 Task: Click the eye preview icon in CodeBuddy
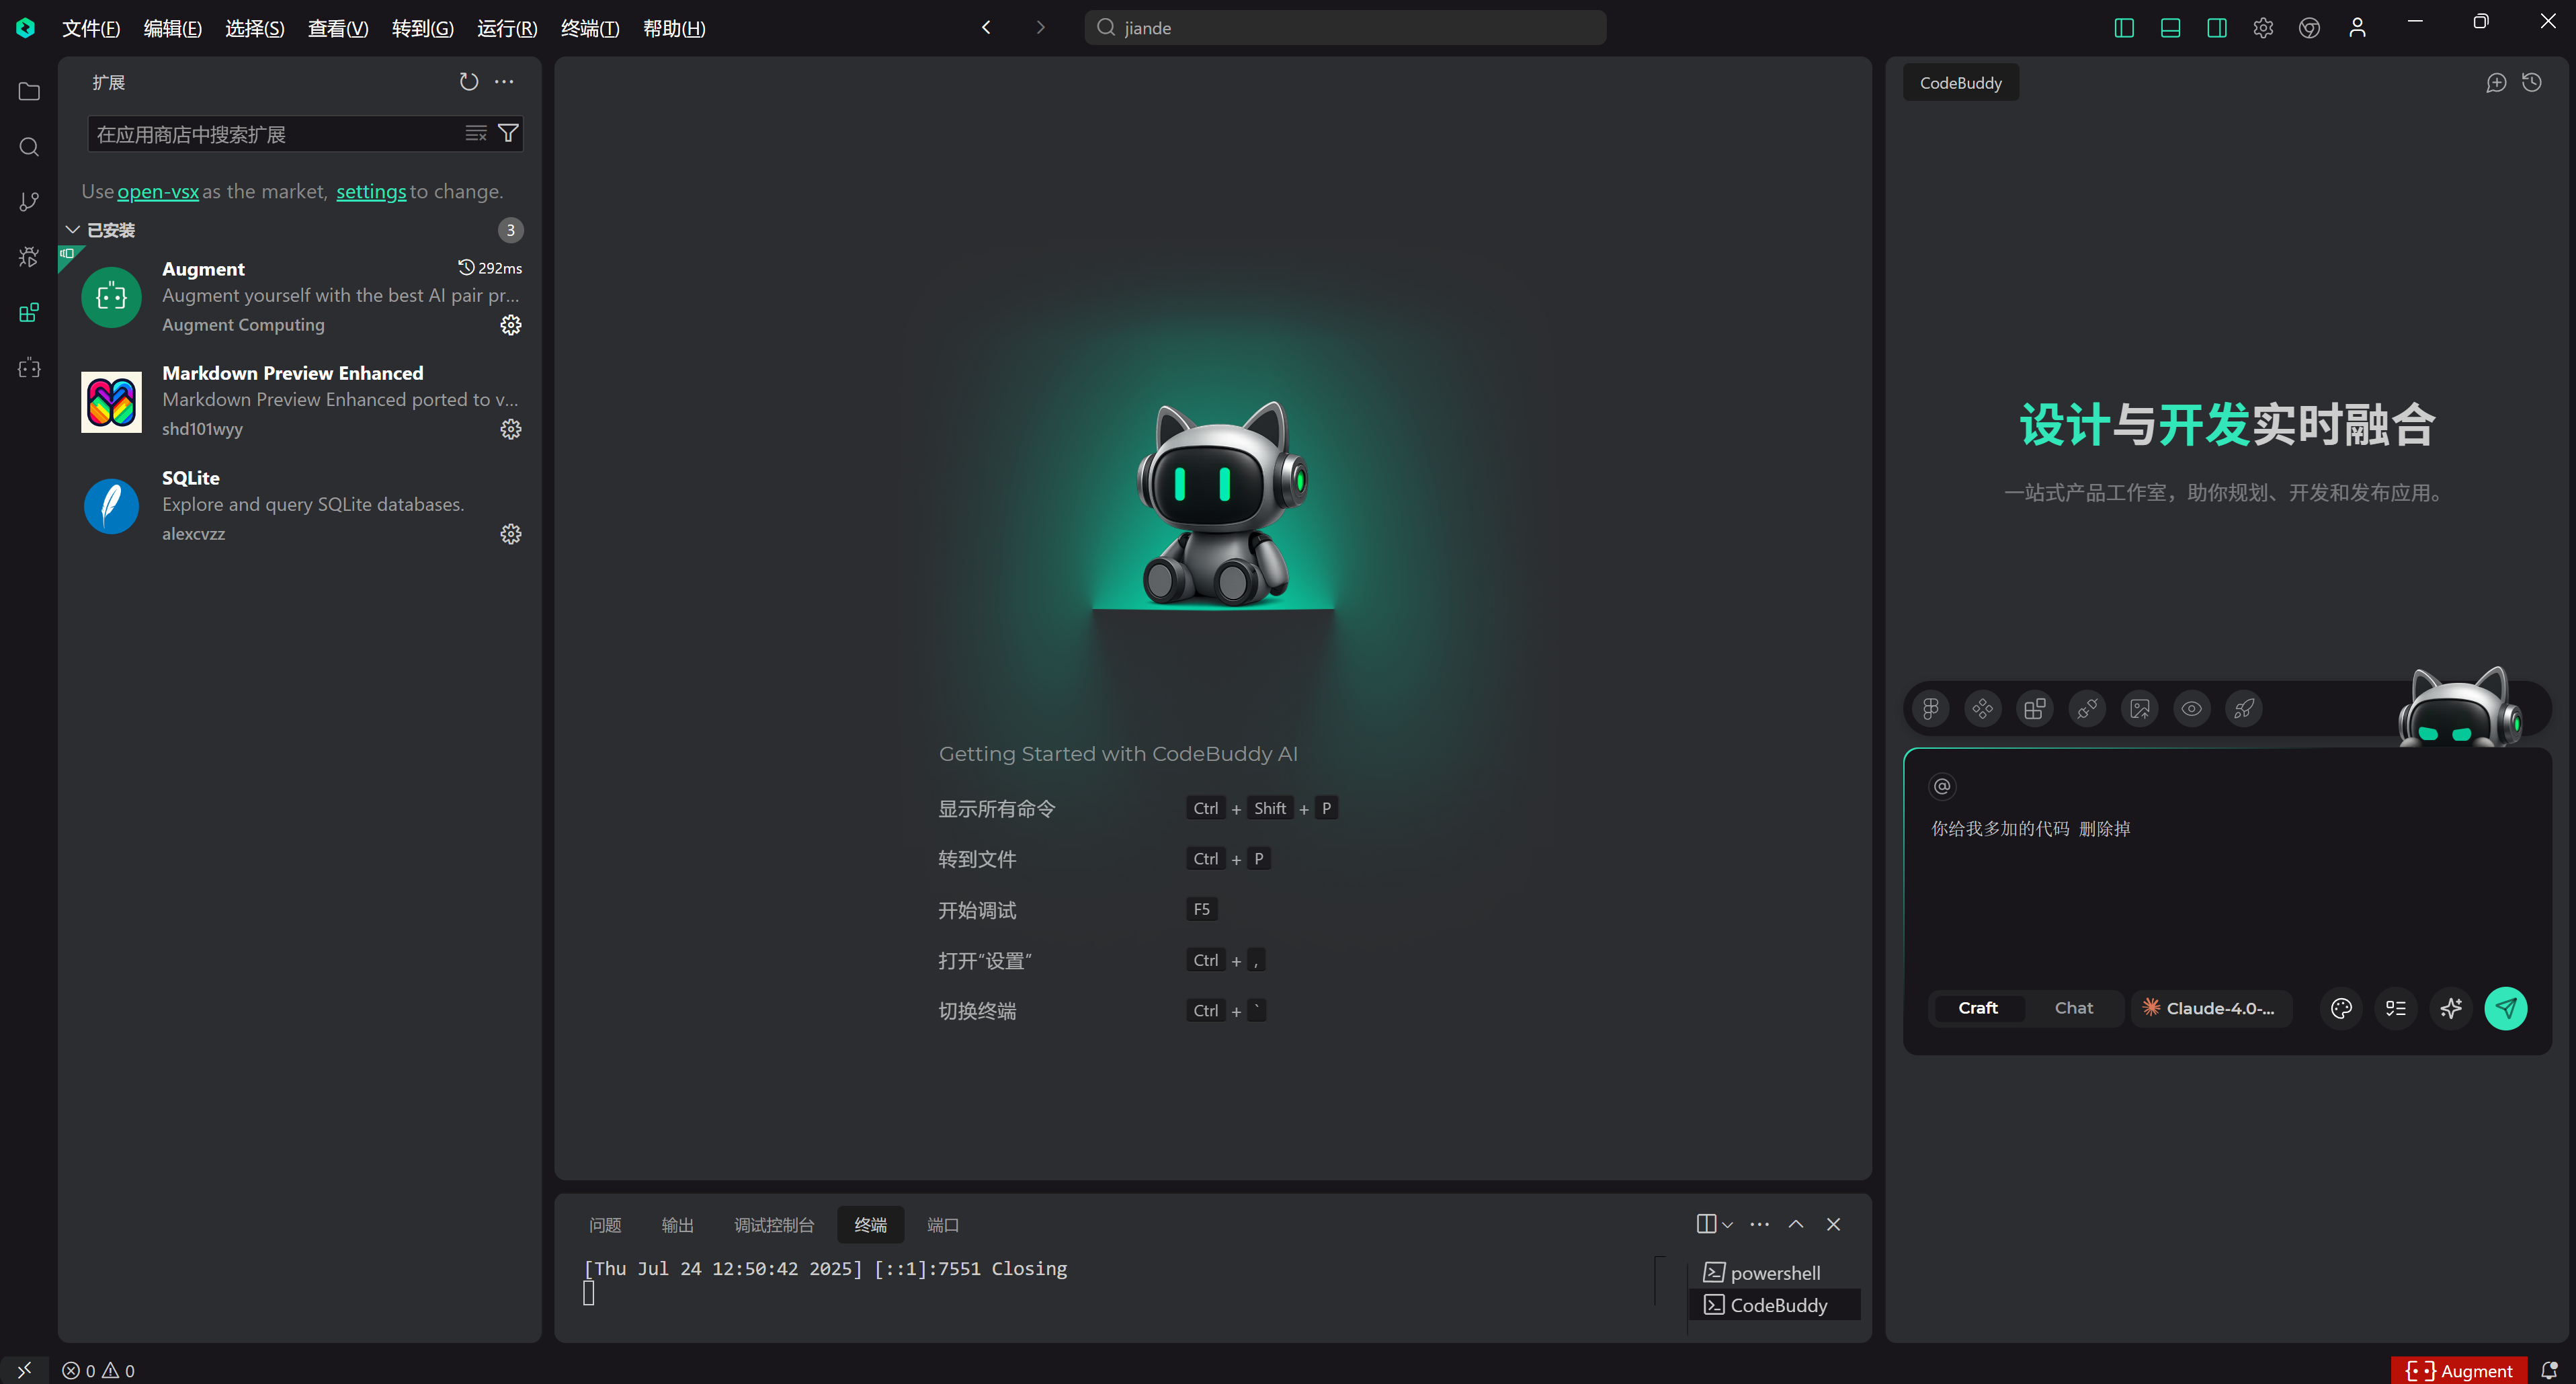(x=2192, y=709)
